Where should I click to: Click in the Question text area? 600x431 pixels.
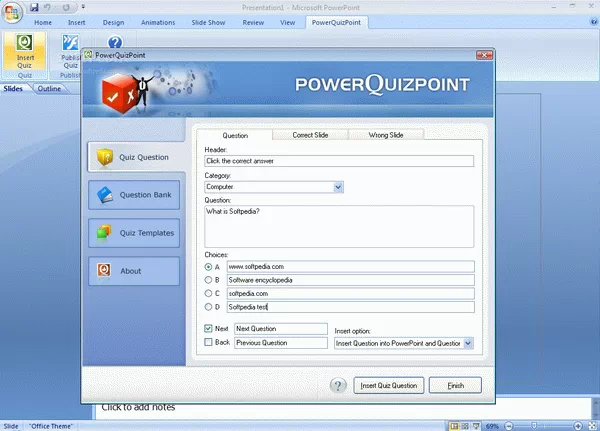tap(339, 226)
